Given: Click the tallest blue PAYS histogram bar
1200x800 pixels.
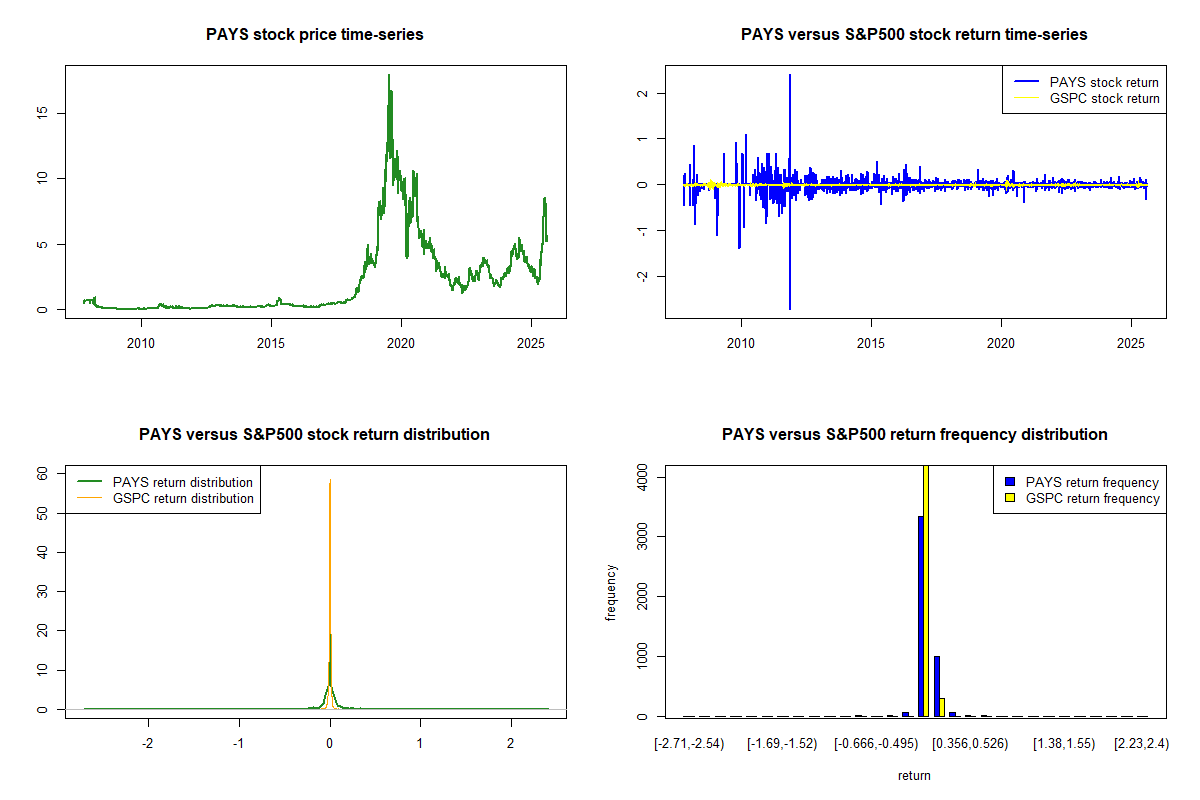Looking at the screenshot, I should (920, 615).
